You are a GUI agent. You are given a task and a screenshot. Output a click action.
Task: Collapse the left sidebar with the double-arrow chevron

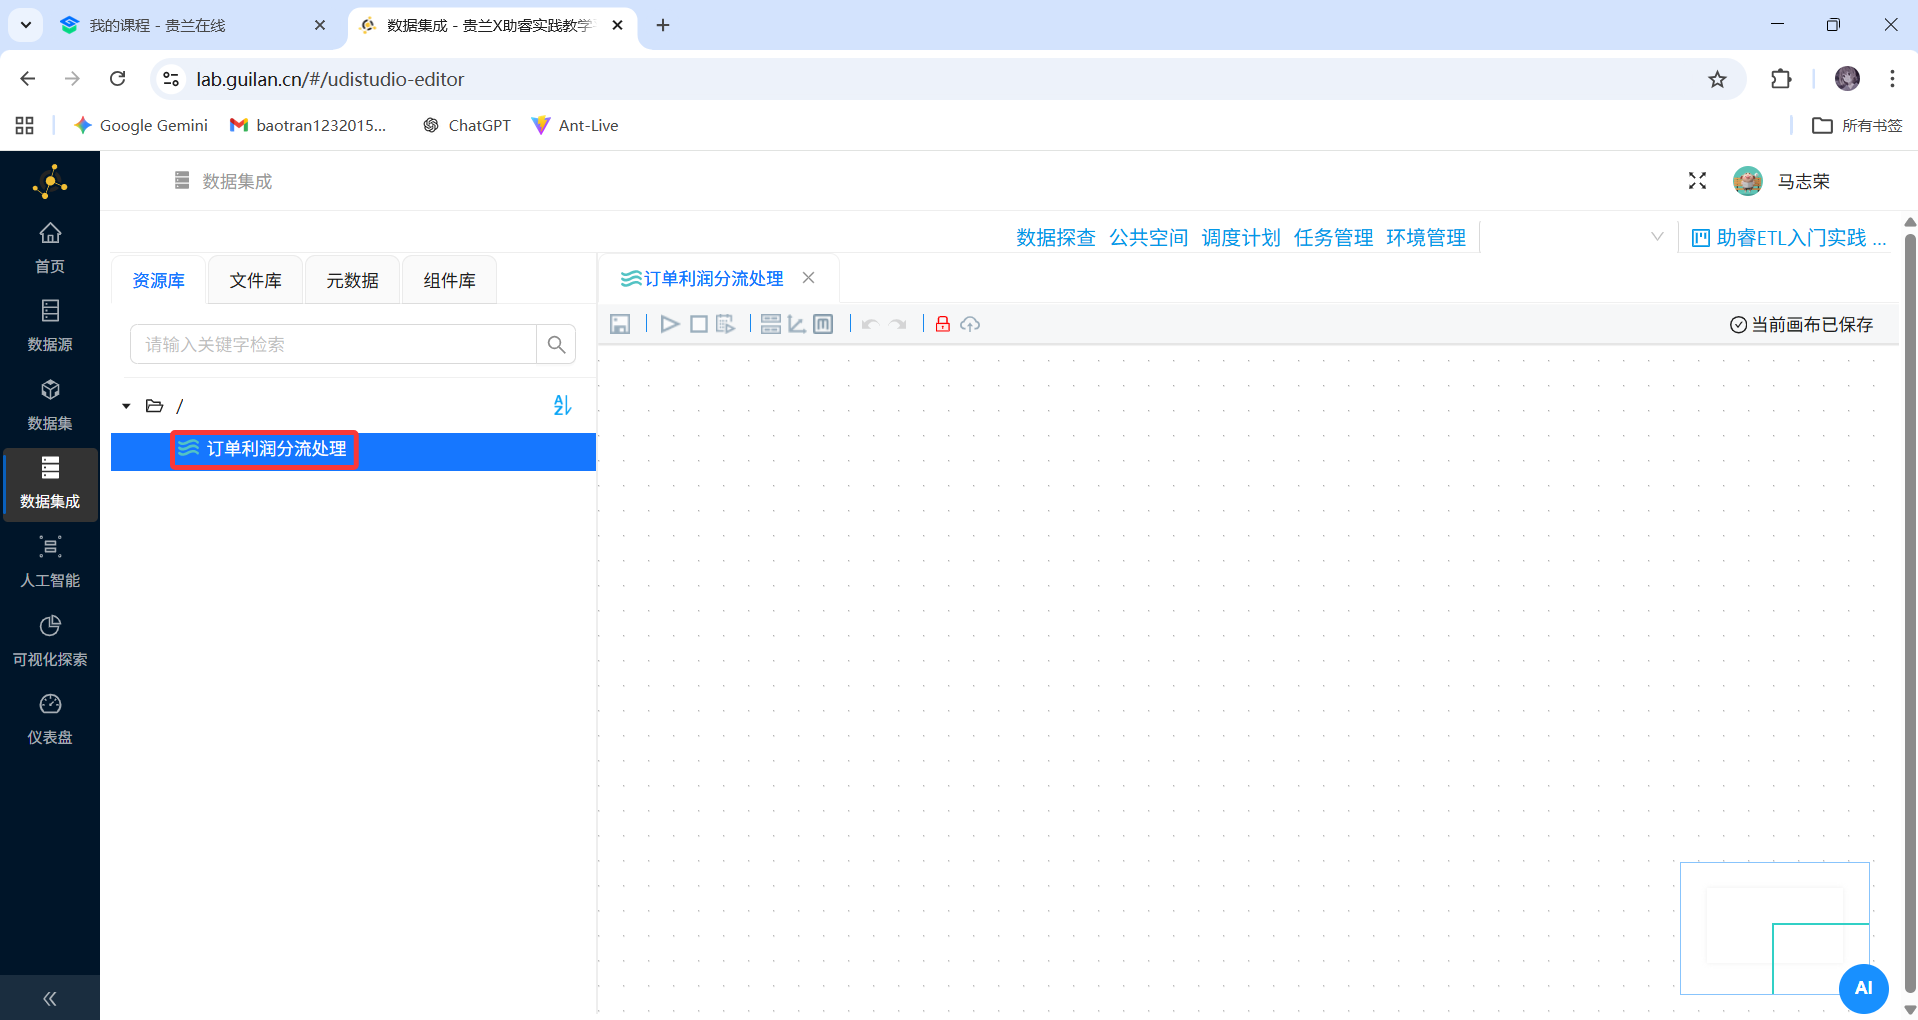(49, 997)
